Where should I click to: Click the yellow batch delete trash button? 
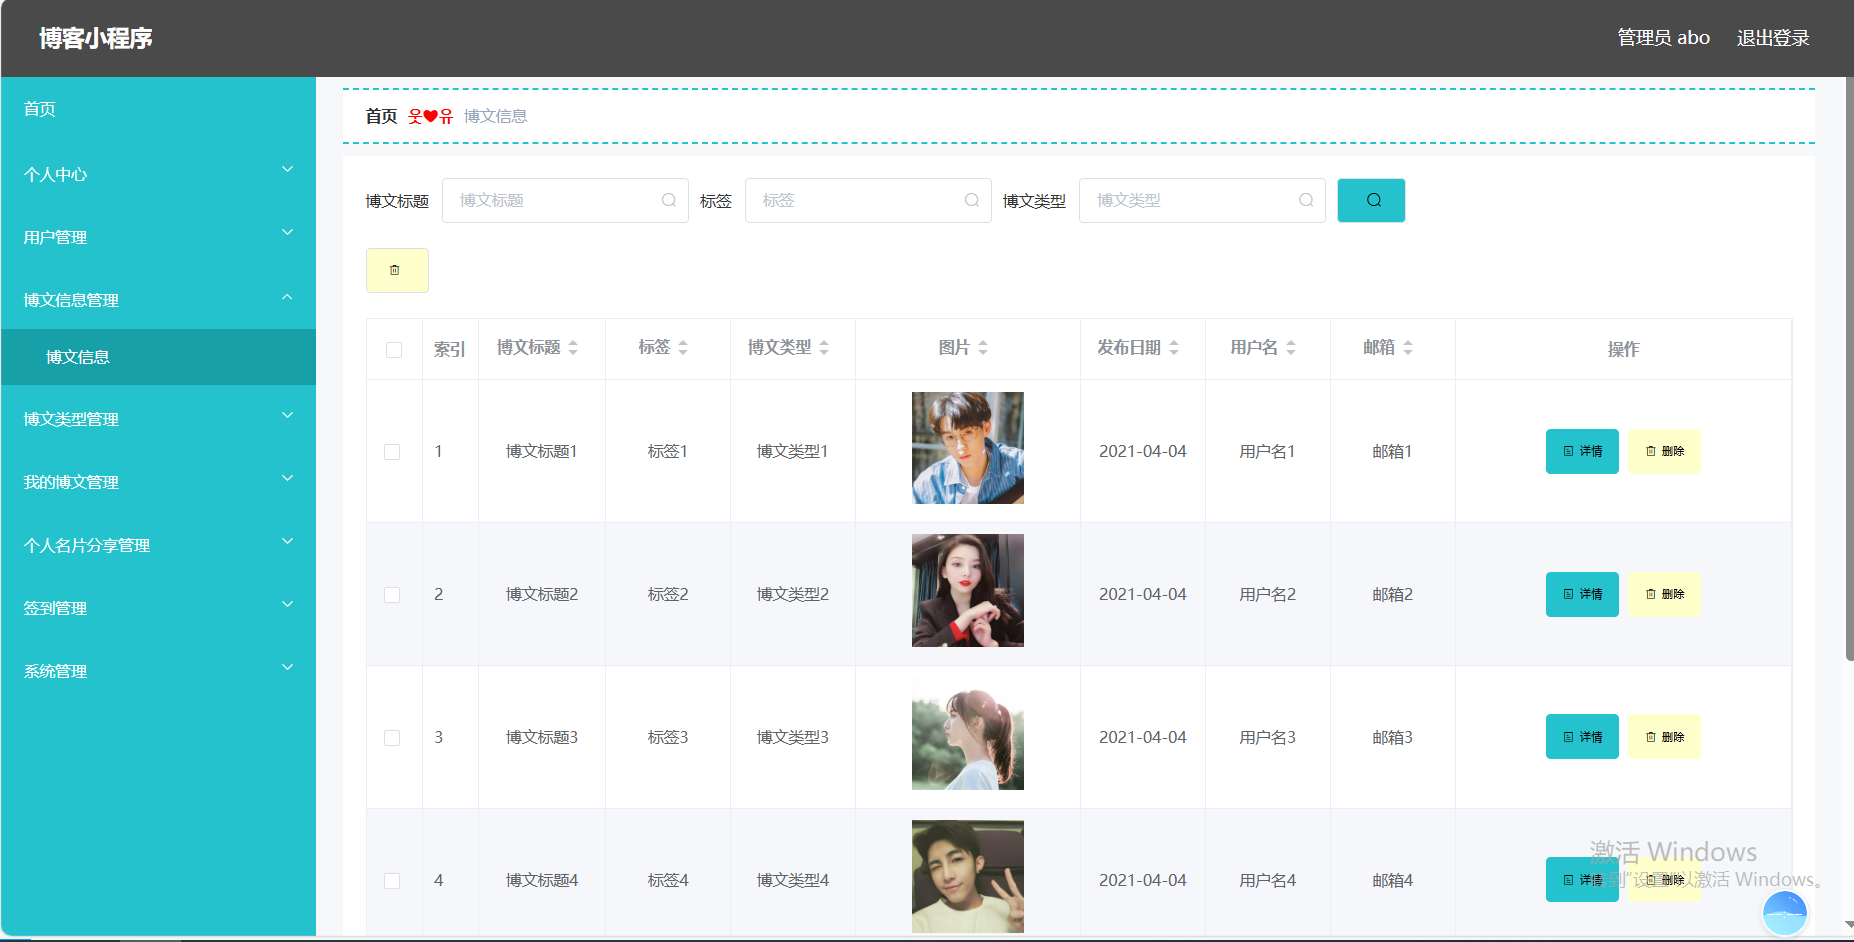pyautogui.click(x=397, y=270)
